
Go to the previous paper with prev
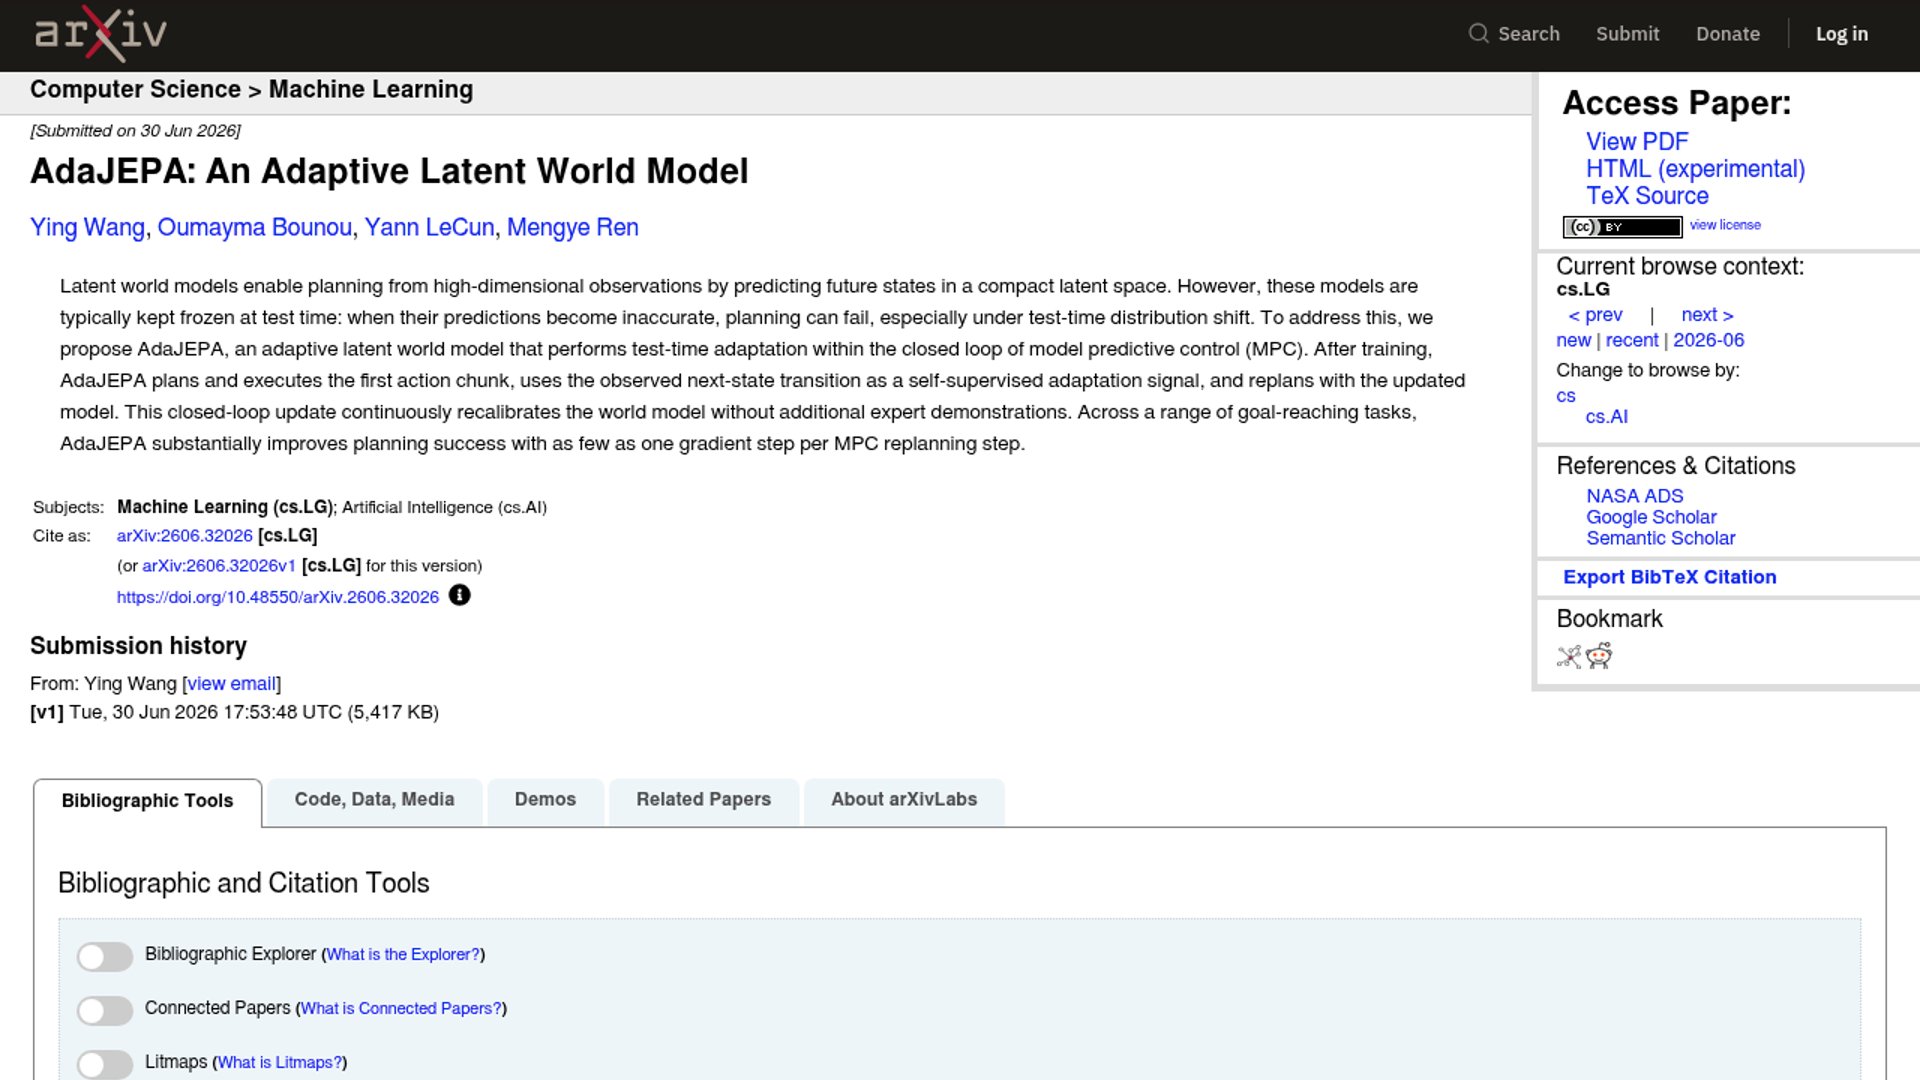(1595, 315)
